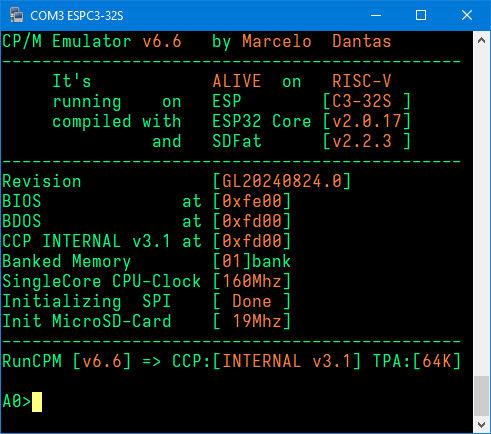Minimize the COM3 ESPC3-32S window
This screenshot has height=434, width=491.
point(376,15)
